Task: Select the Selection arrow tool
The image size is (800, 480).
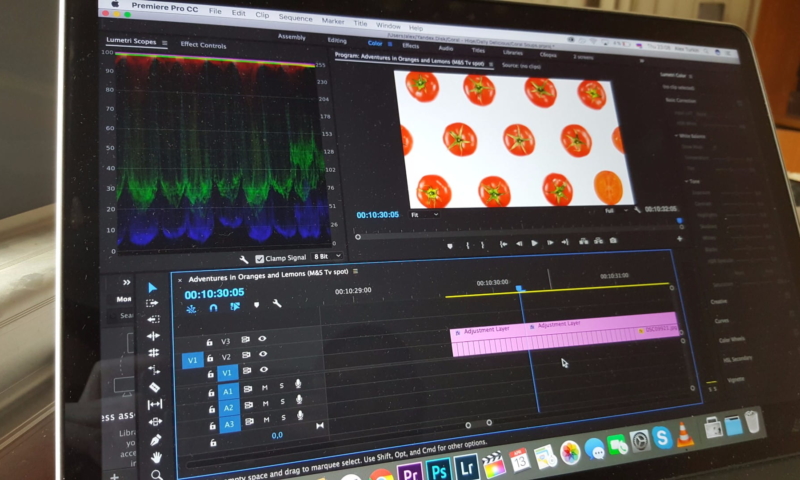Action: [153, 287]
